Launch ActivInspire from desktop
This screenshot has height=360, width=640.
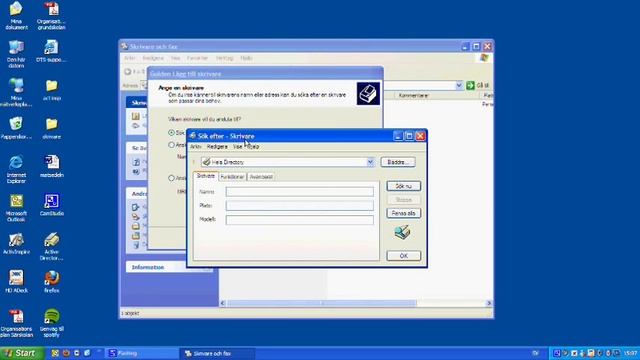16,243
